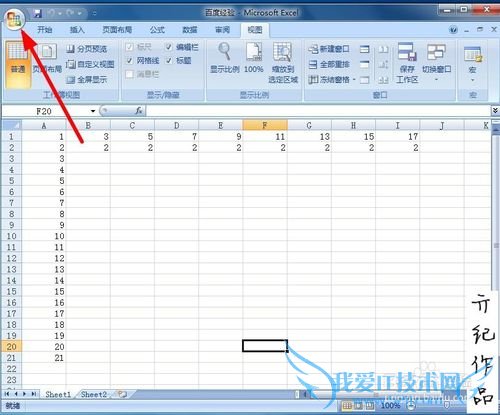Select Page Break Preview icon in status bar
The width and height of the screenshot is (500, 415).
370,406
